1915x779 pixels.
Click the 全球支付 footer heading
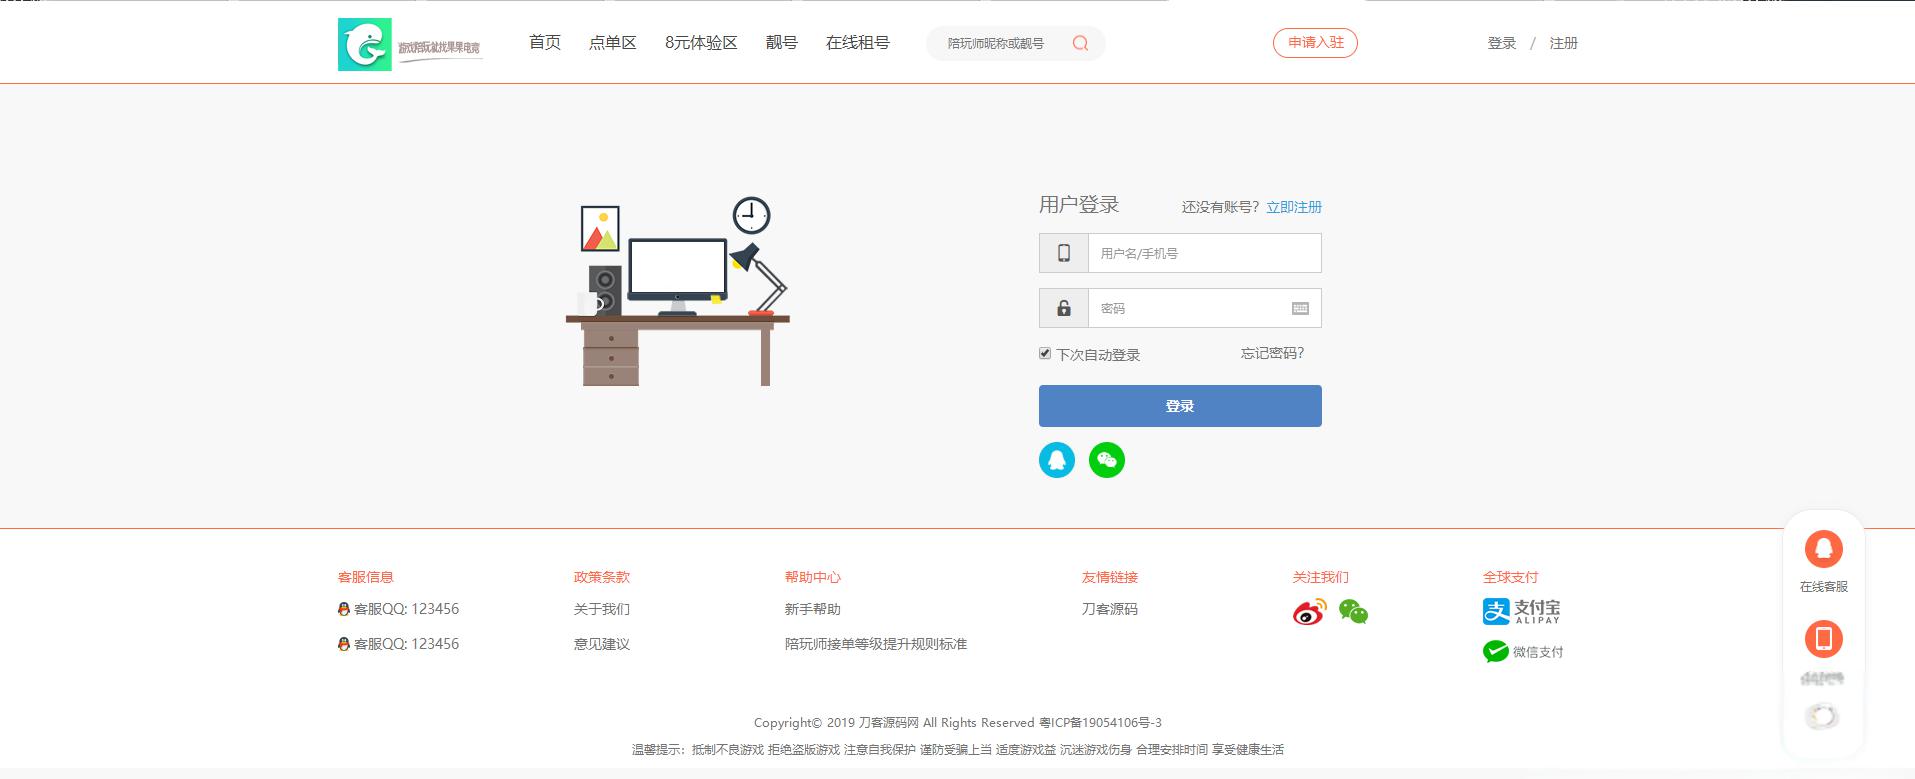1511,577
